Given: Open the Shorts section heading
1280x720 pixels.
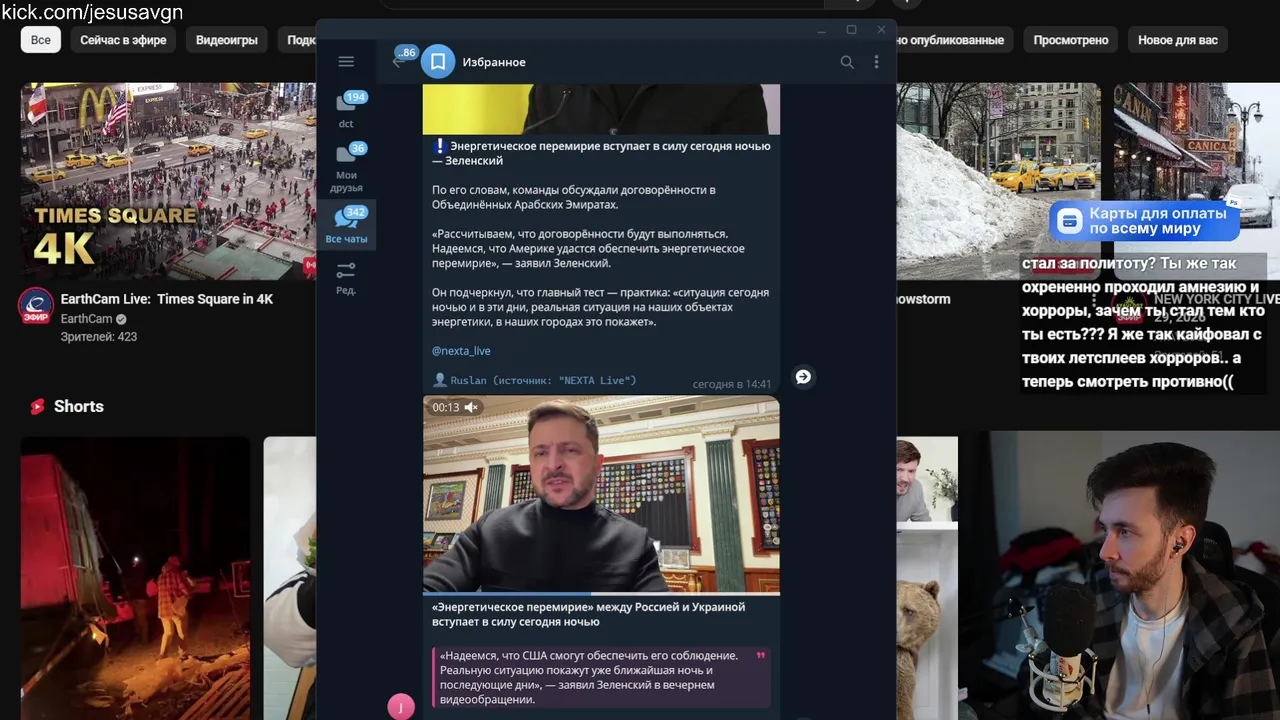Looking at the screenshot, I should pyautogui.click(x=79, y=406).
